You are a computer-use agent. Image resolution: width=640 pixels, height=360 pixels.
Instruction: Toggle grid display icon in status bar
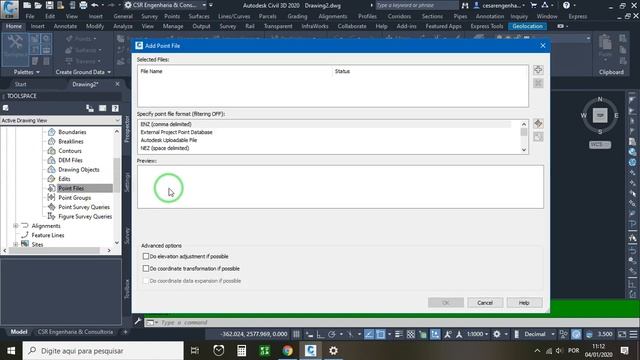click(x=296, y=334)
